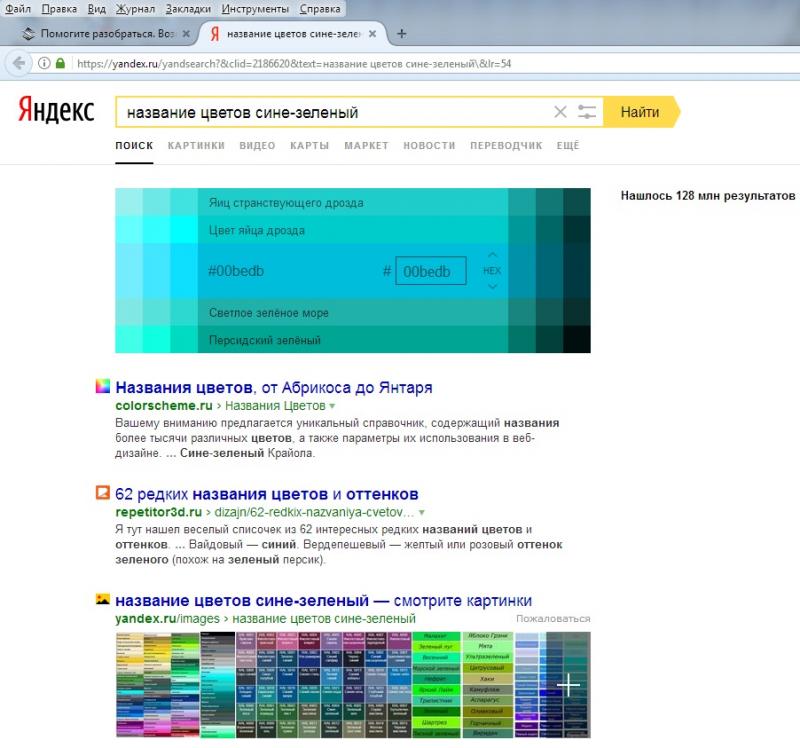Open 'Названия цветов, от Абрикоса до Янтаря' link
The width and height of the screenshot is (800, 748).
(274, 388)
